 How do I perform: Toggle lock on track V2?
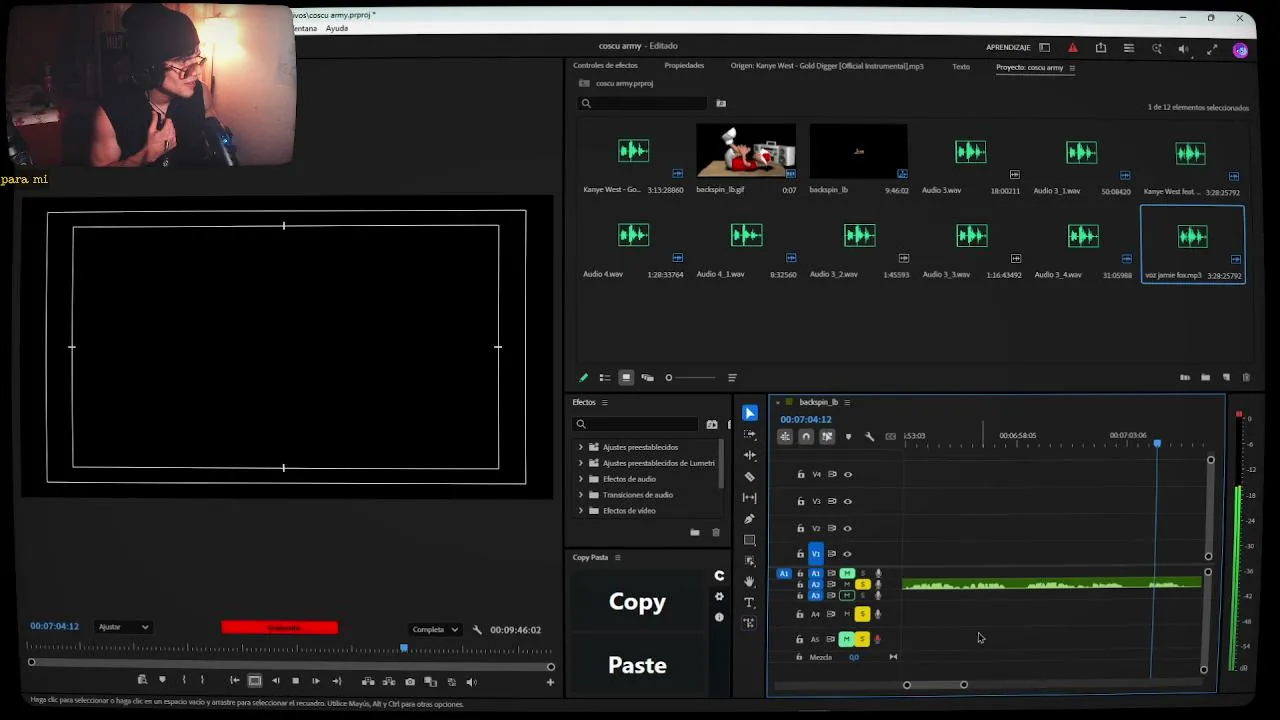tap(800, 528)
